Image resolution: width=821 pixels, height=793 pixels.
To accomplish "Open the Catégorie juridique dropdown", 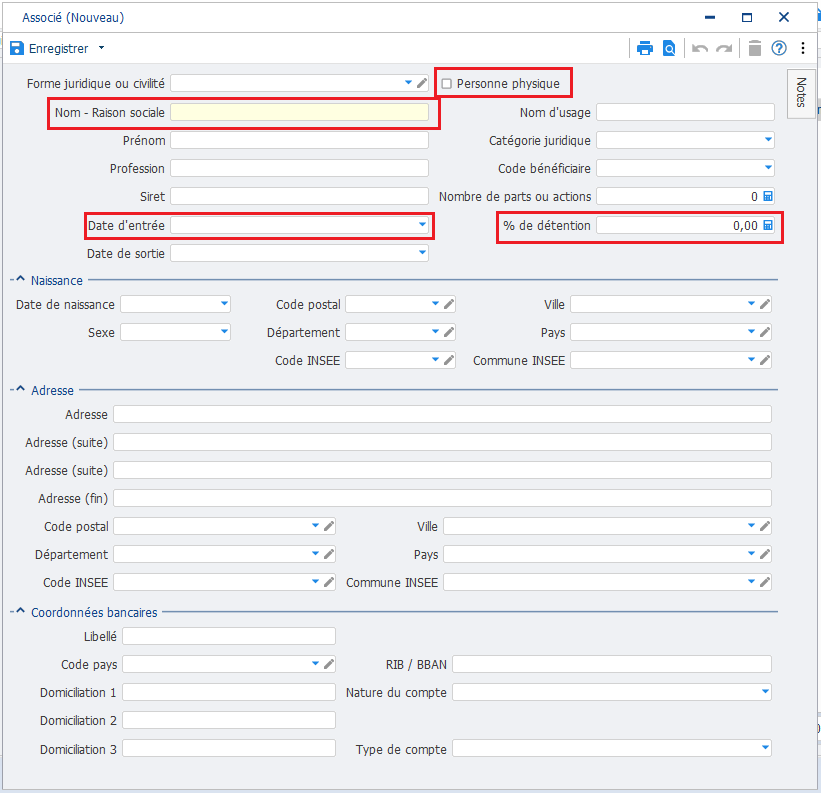I will pyautogui.click(x=768, y=140).
